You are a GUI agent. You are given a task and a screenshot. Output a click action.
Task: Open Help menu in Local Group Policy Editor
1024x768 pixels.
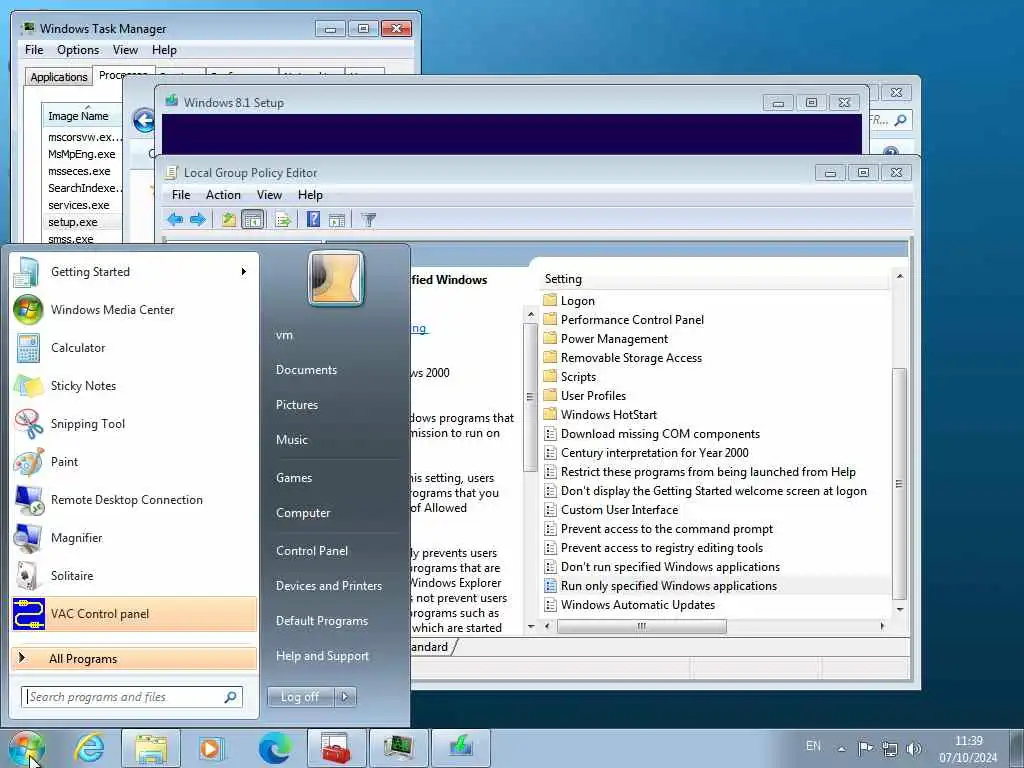click(310, 195)
